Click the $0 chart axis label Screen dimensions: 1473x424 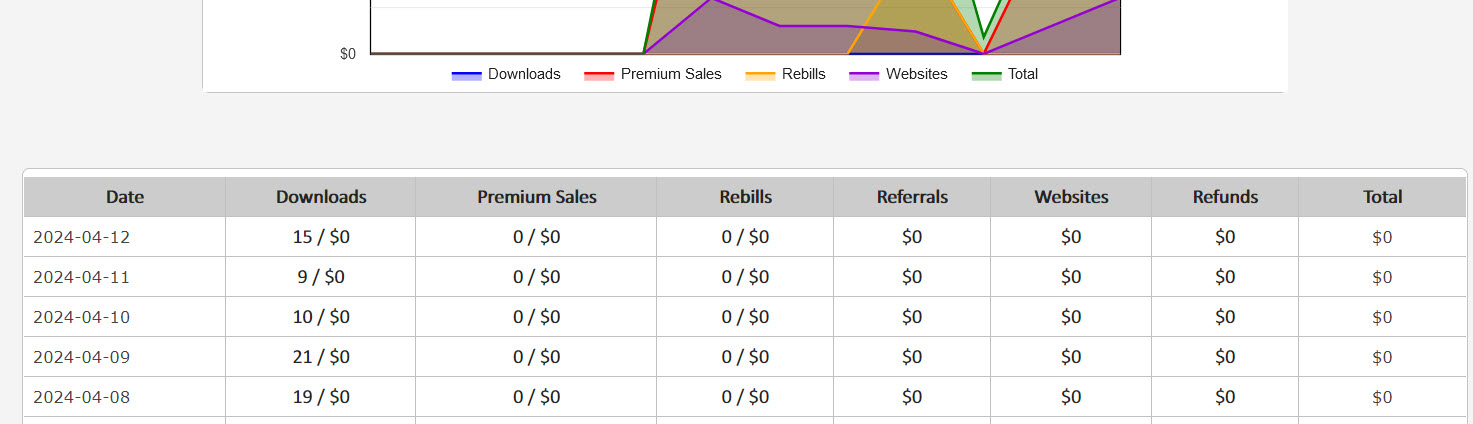(348, 54)
